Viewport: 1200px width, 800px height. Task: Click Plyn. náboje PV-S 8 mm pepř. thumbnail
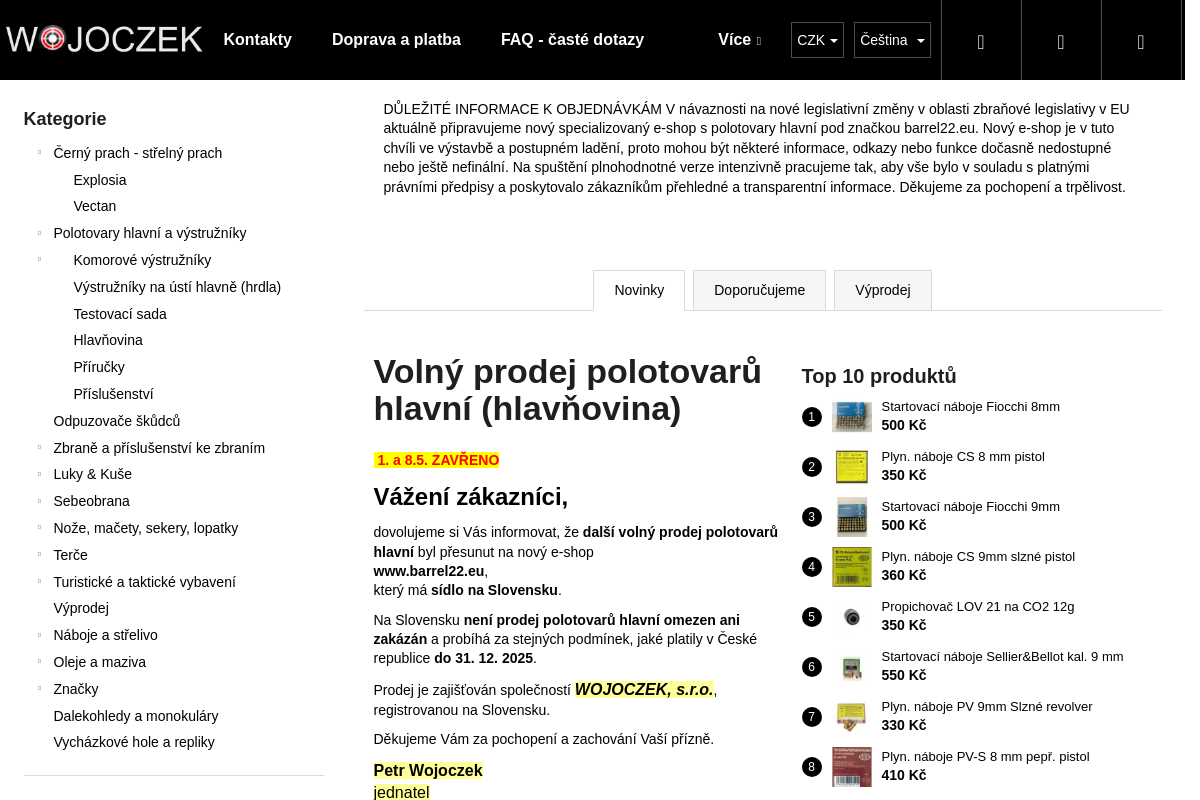[x=852, y=767]
